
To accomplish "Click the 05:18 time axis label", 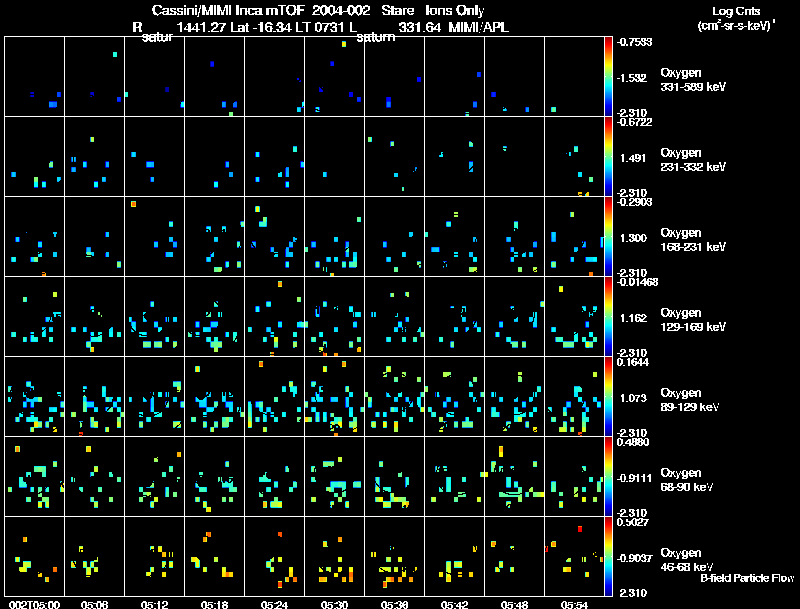I will [x=214, y=605].
